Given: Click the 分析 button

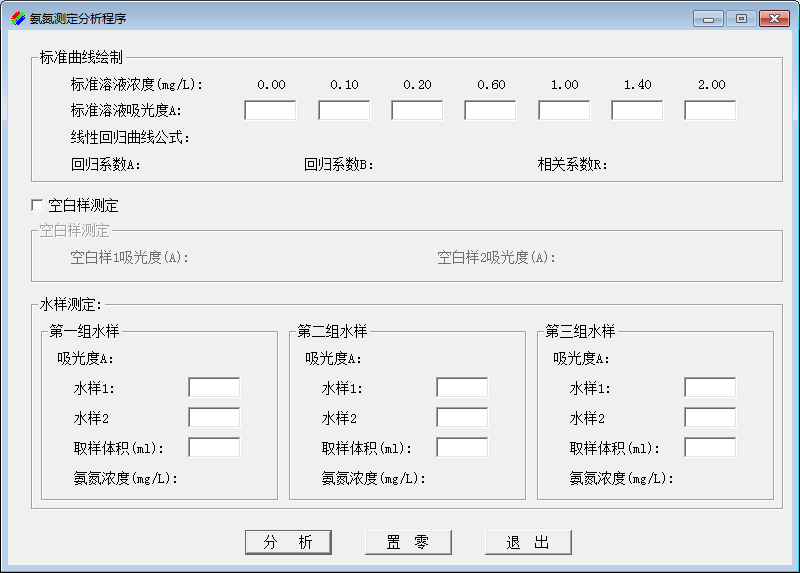Looking at the screenshot, I should (288, 542).
